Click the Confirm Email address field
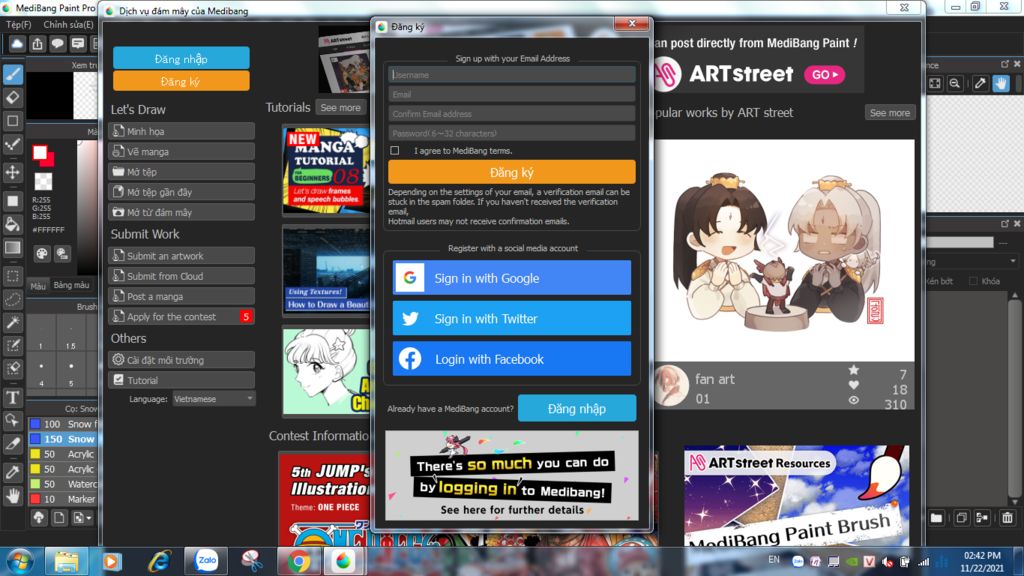Screen dimensions: 1024x576 [511, 114]
